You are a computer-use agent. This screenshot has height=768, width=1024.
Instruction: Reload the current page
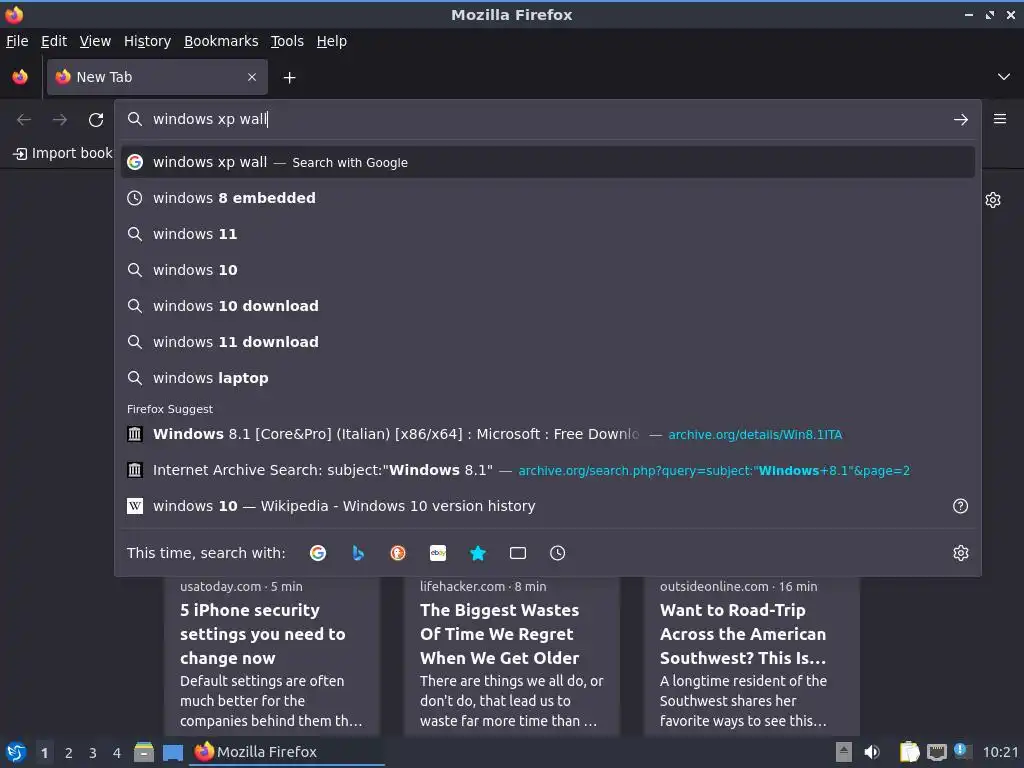pos(96,120)
